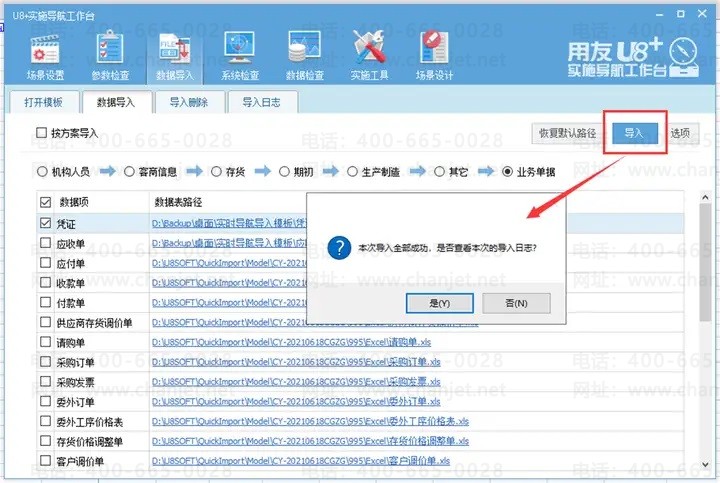
Task: Select 数据导入 toolbar icon
Action: [175, 57]
